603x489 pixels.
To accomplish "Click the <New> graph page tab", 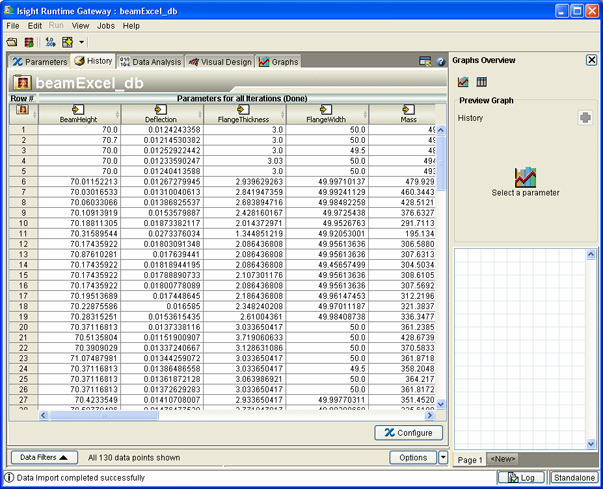I will [503, 459].
